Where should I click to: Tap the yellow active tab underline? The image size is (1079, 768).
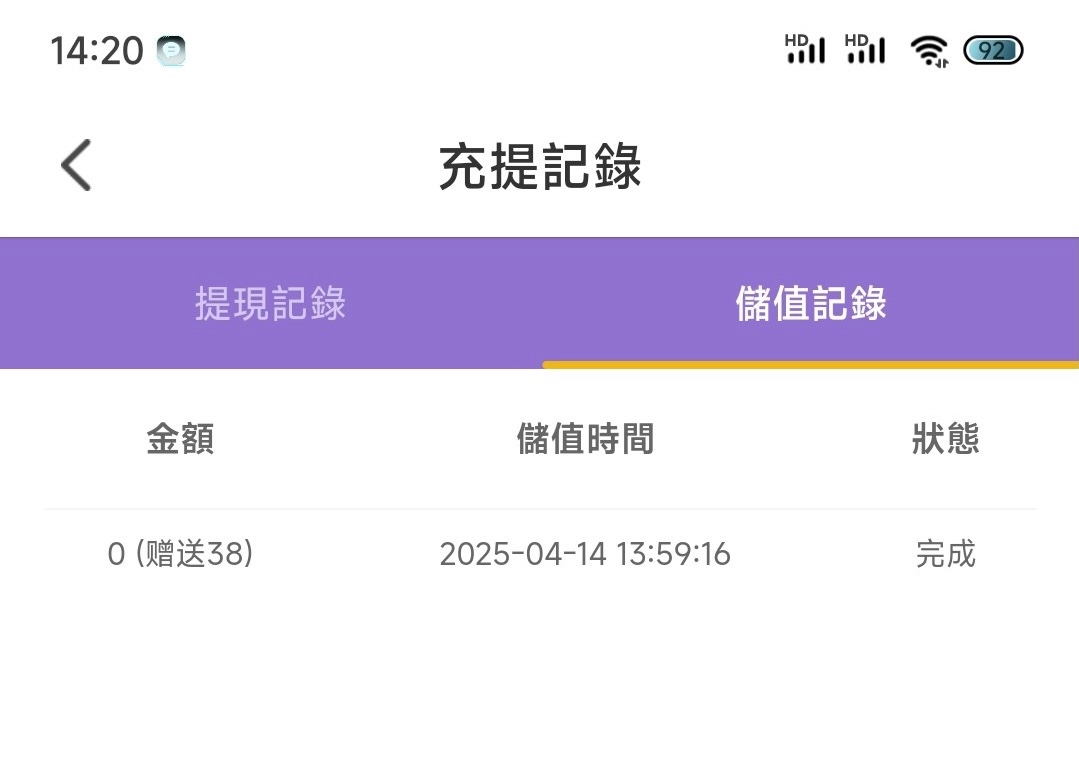tap(810, 365)
